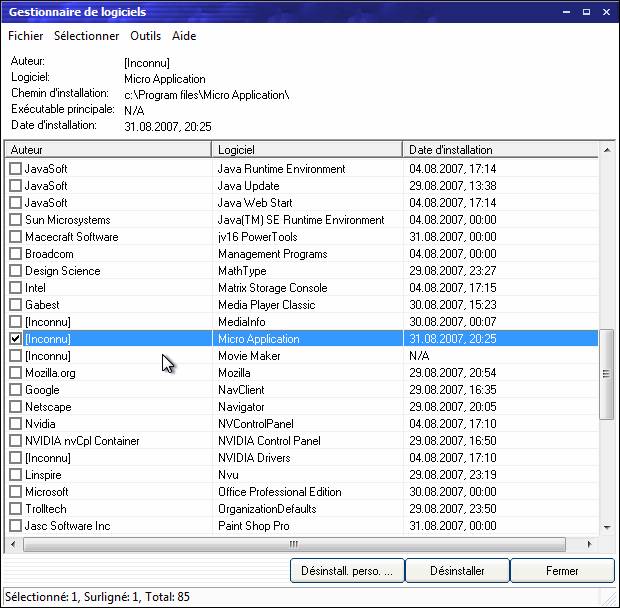The height and width of the screenshot is (608, 620).
Task: Tick the NVIDIA nvCpl Container checkbox
Action: pyautogui.click(x=15, y=441)
